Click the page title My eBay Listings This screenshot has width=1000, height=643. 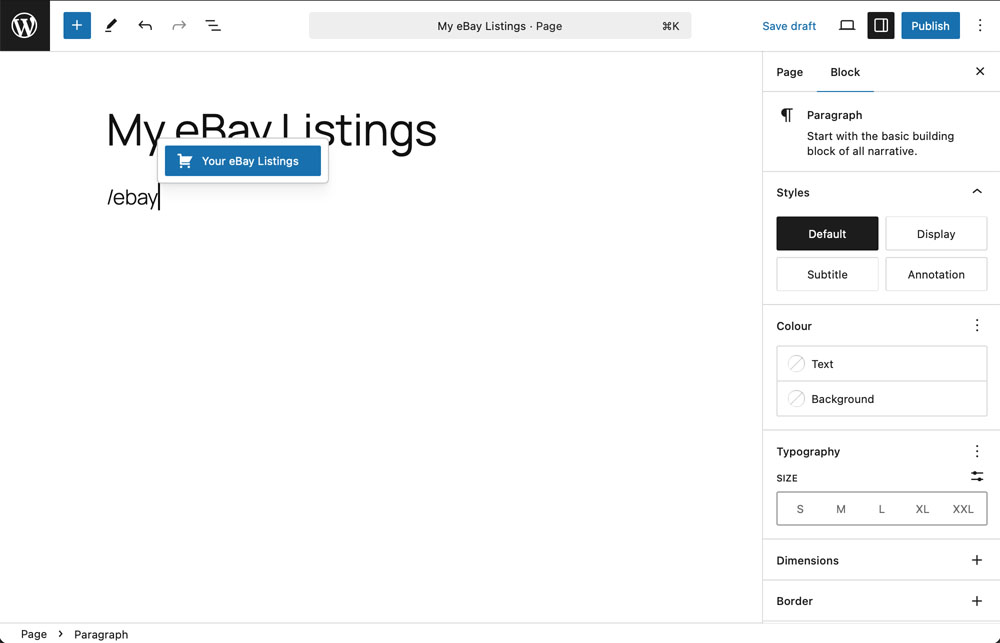pyautogui.click(x=271, y=131)
